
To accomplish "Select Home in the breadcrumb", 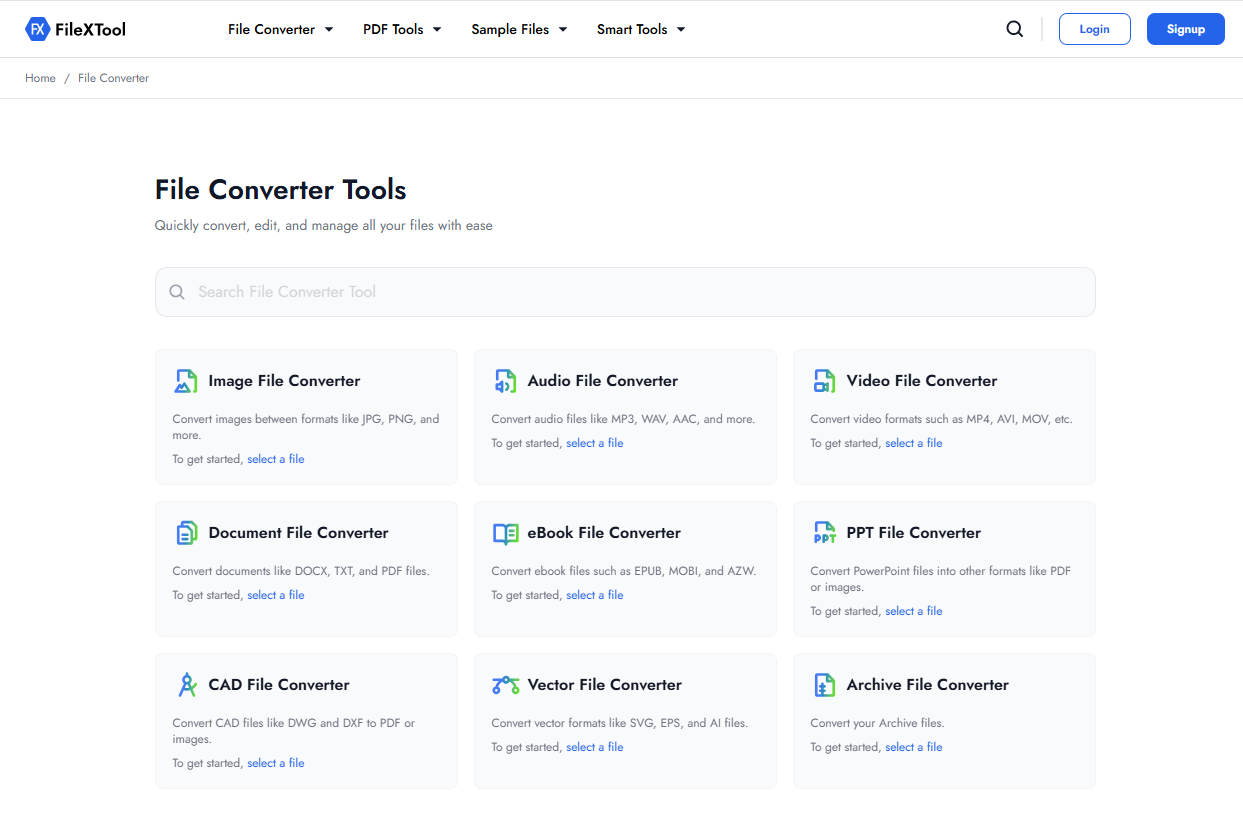I will click(x=40, y=77).
